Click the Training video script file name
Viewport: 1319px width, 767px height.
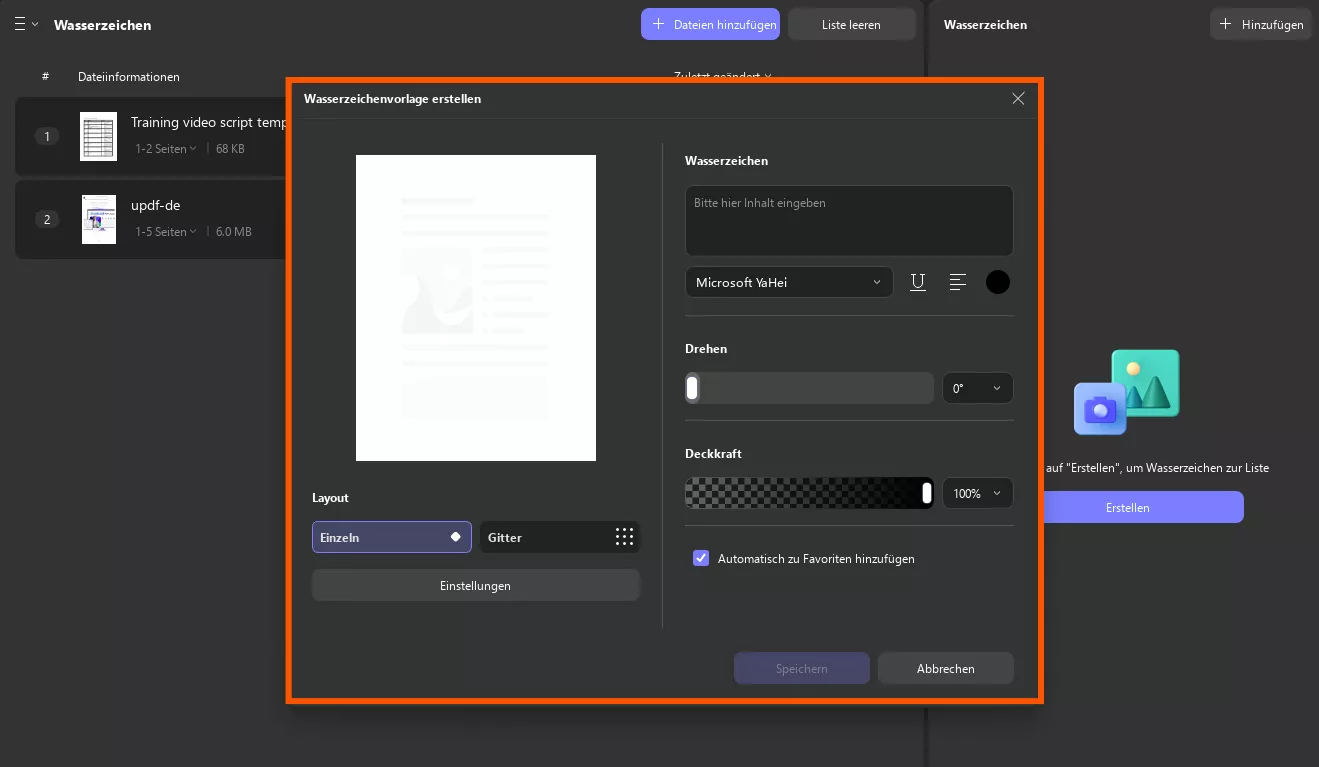pos(209,122)
